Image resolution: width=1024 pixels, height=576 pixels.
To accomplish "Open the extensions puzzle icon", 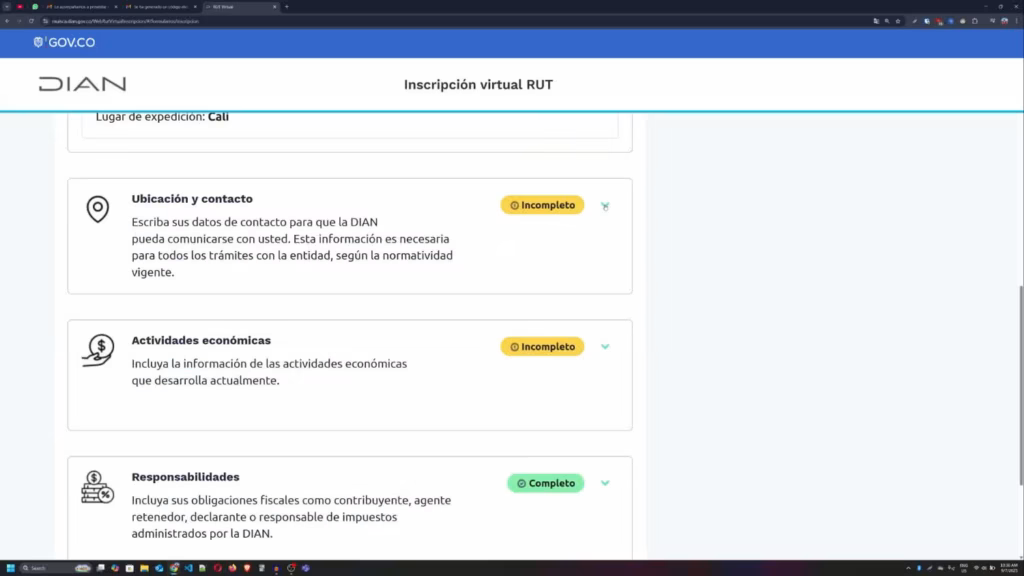I will click(x=975, y=21).
